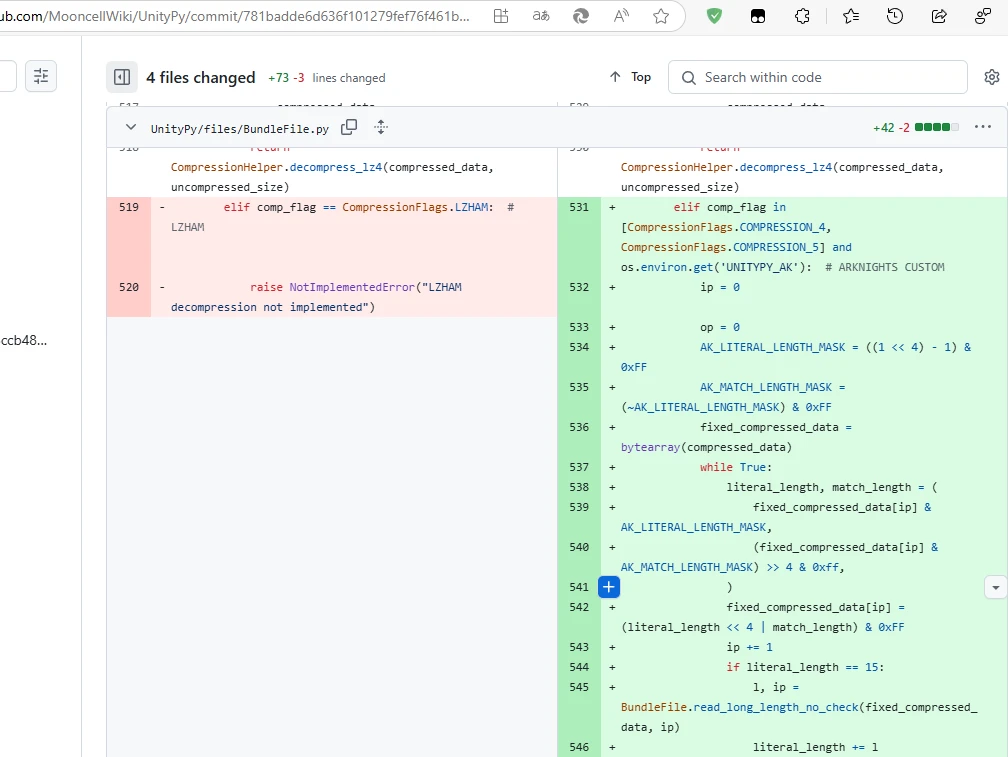Click the 'op = 0' code line
This screenshot has height=757, width=1008.
720,327
